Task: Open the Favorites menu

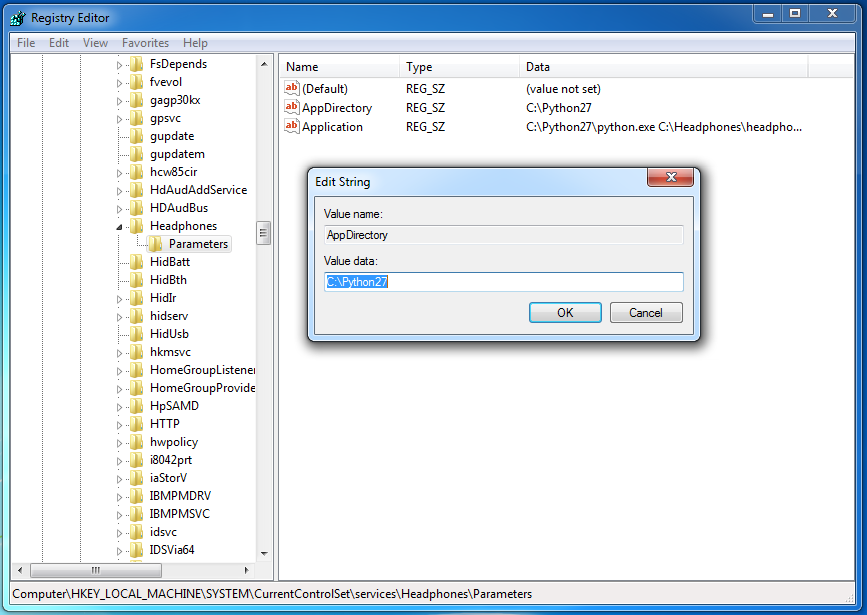Action: pos(145,43)
